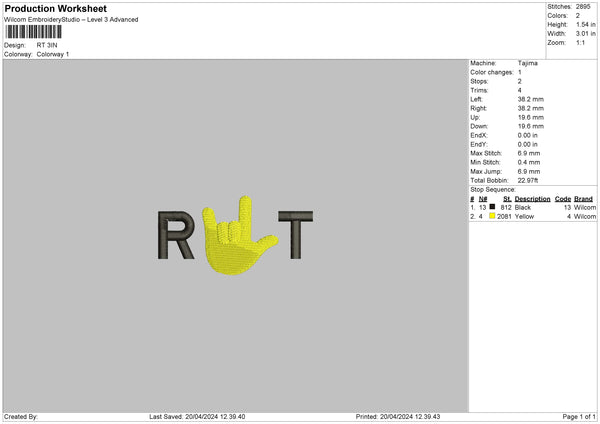600x424 pixels.
Task: Click the barcode under Production Worksheet
Action: coord(33,32)
